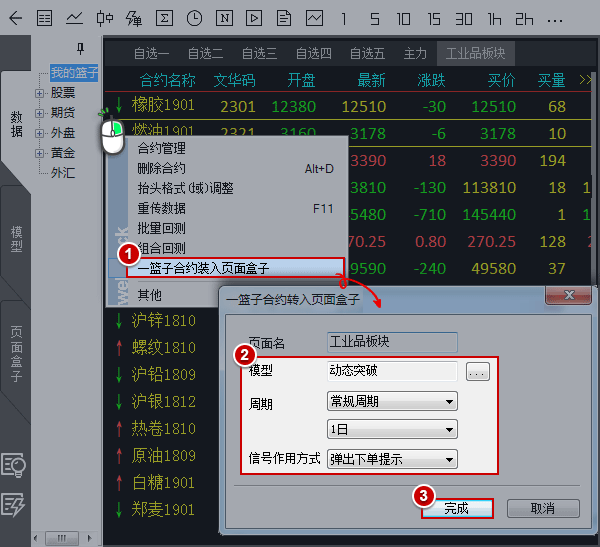The width and height of the screenshot is (600, 547).
Task: Select the candlestick chart icon
Action: (105, 18)
